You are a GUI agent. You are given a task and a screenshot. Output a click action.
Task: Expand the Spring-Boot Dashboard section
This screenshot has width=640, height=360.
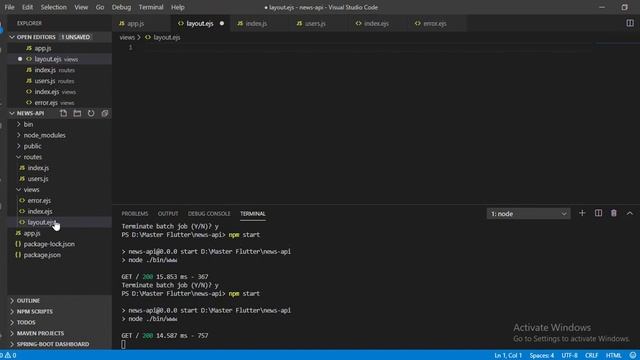coord(60,344)
